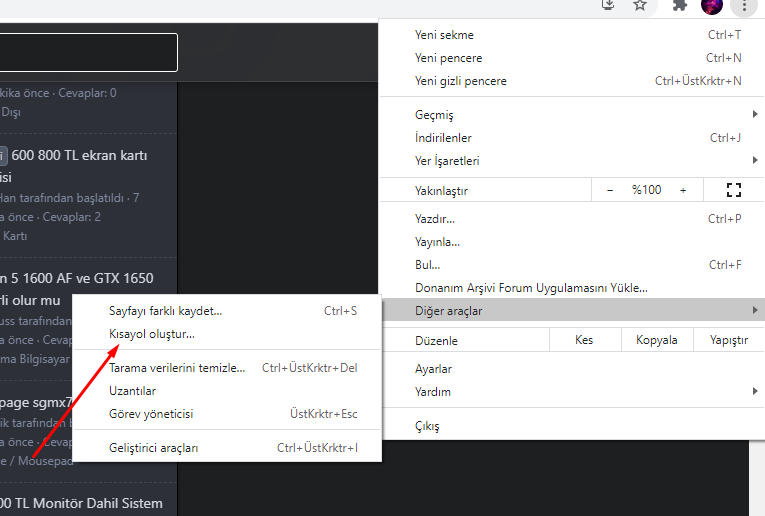Image resolution: width=765 pixels, height=516 pixels.
Task: Open İndirilenler
Action: (572, 138)
